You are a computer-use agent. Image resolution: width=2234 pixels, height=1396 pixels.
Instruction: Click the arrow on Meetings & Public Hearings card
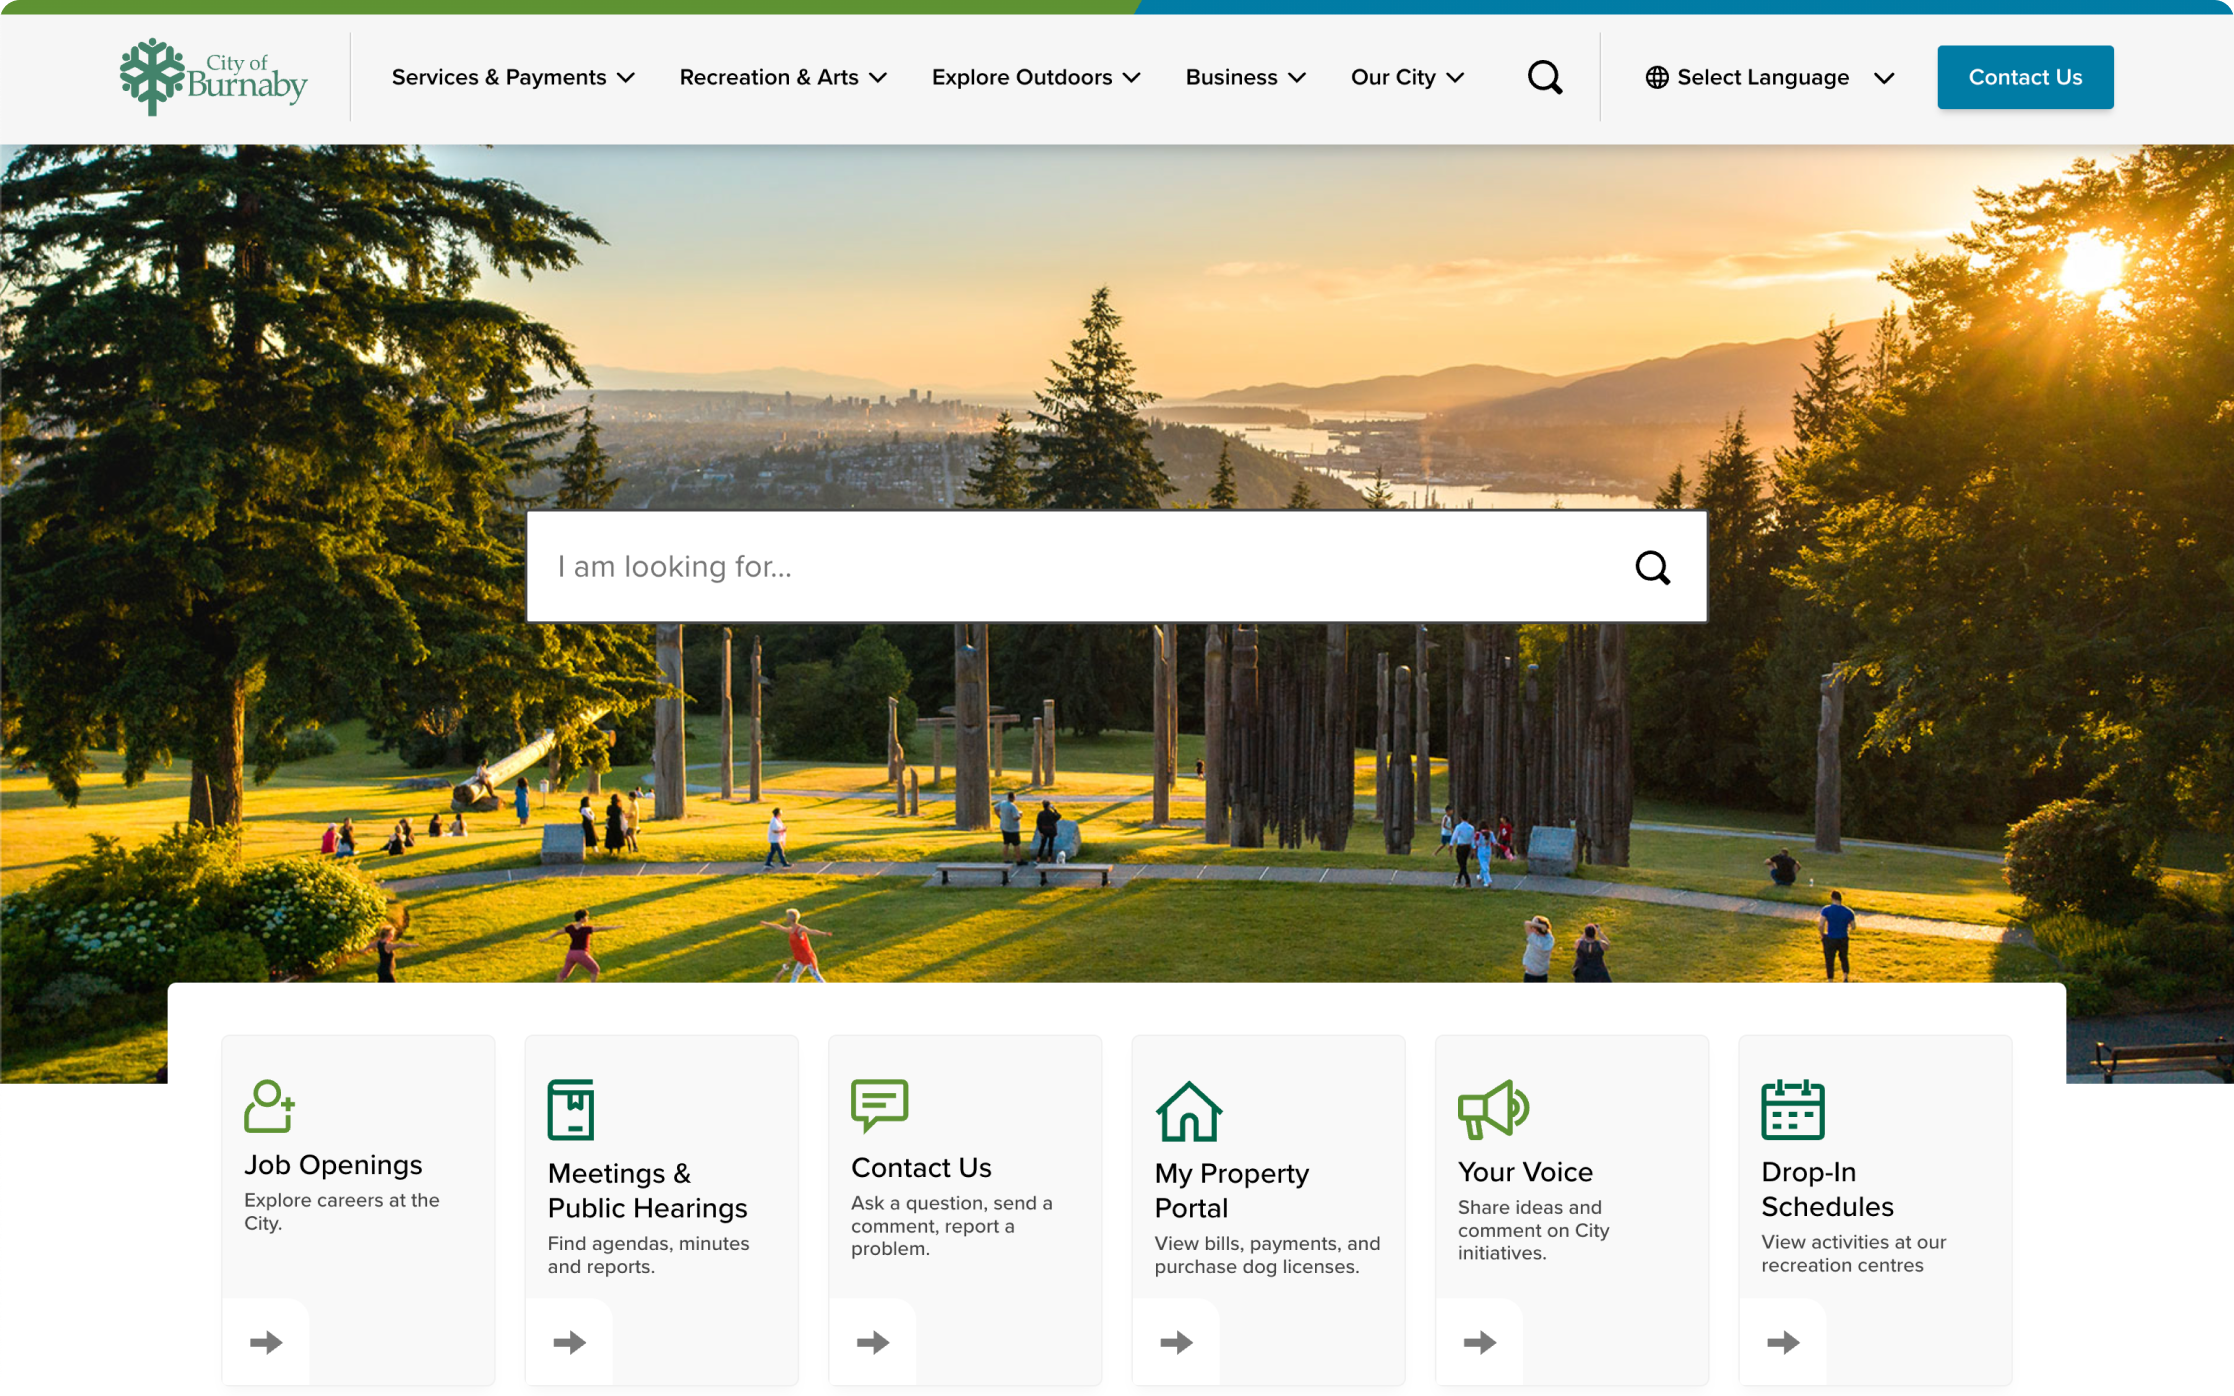coord(569,1341)
